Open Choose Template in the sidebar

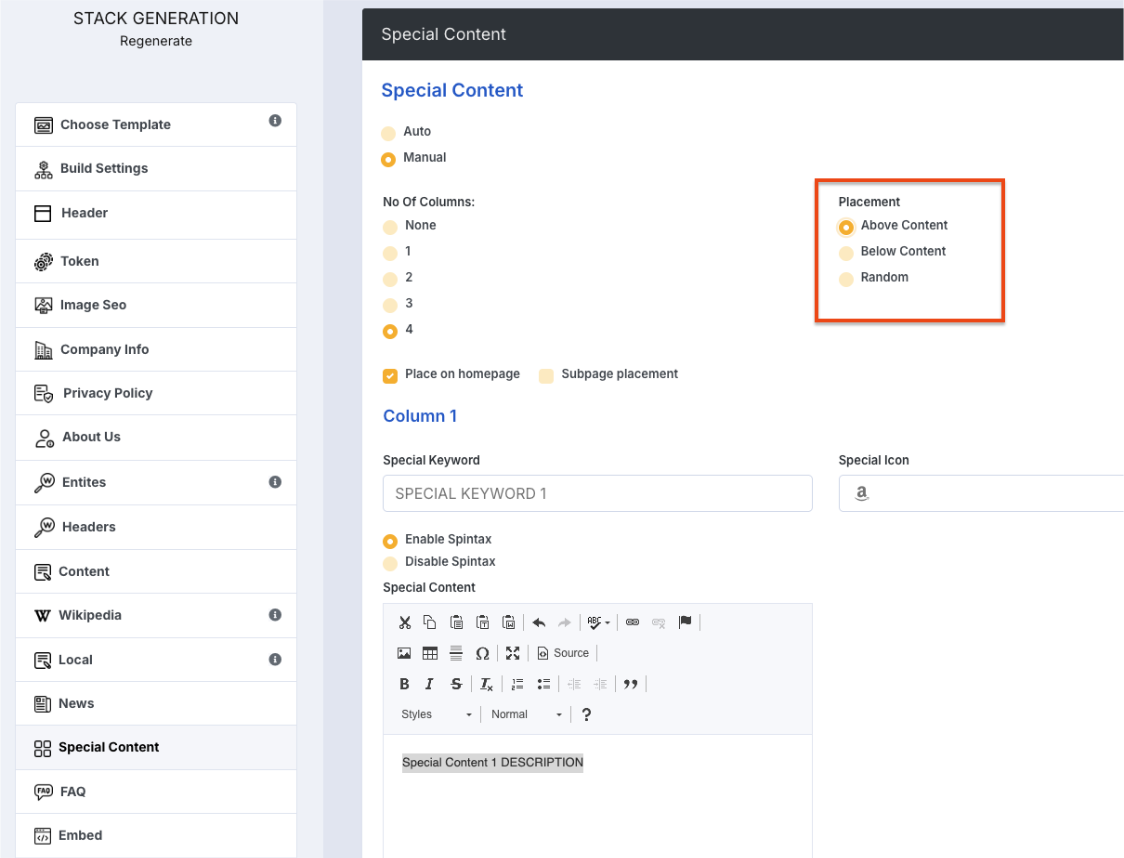tap(156, 125)
